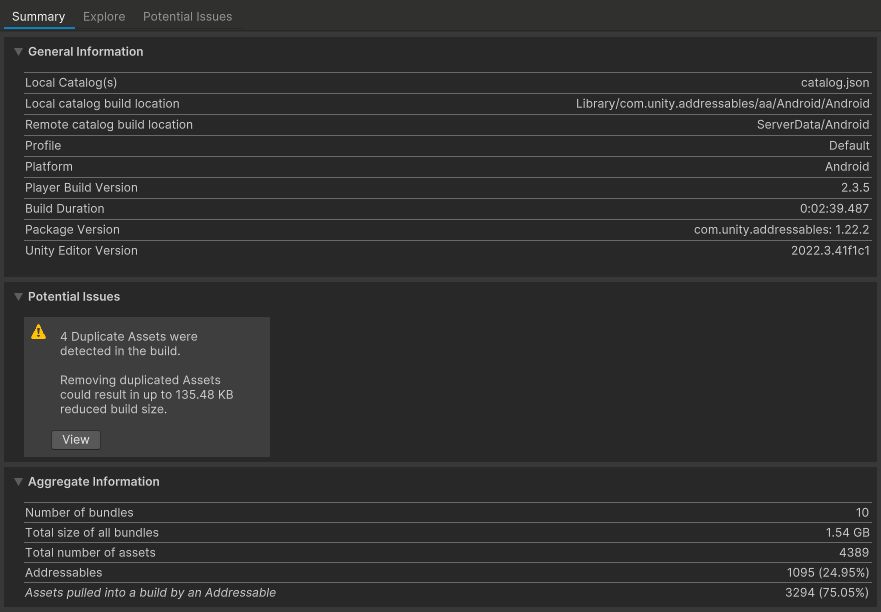
Task: Click the Unity Editor Version row
Action: (447, 251)
